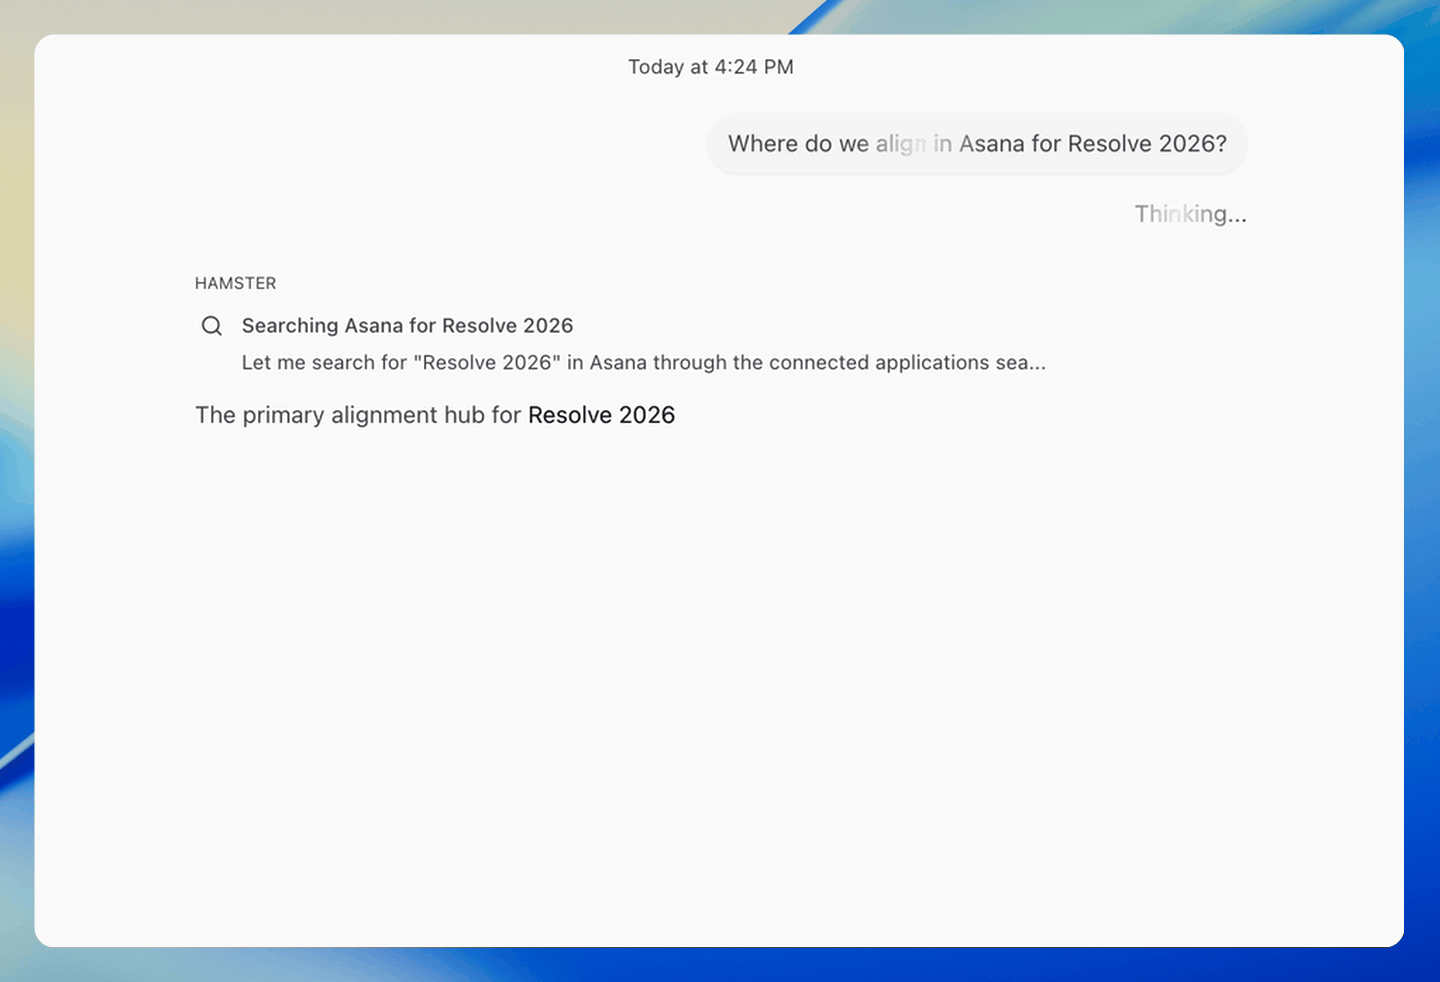Select the 'Today at 4:24 PM' timestamp
This screenshot has height=982, width=1440.
pyautogui.click(x=711, y=67)
